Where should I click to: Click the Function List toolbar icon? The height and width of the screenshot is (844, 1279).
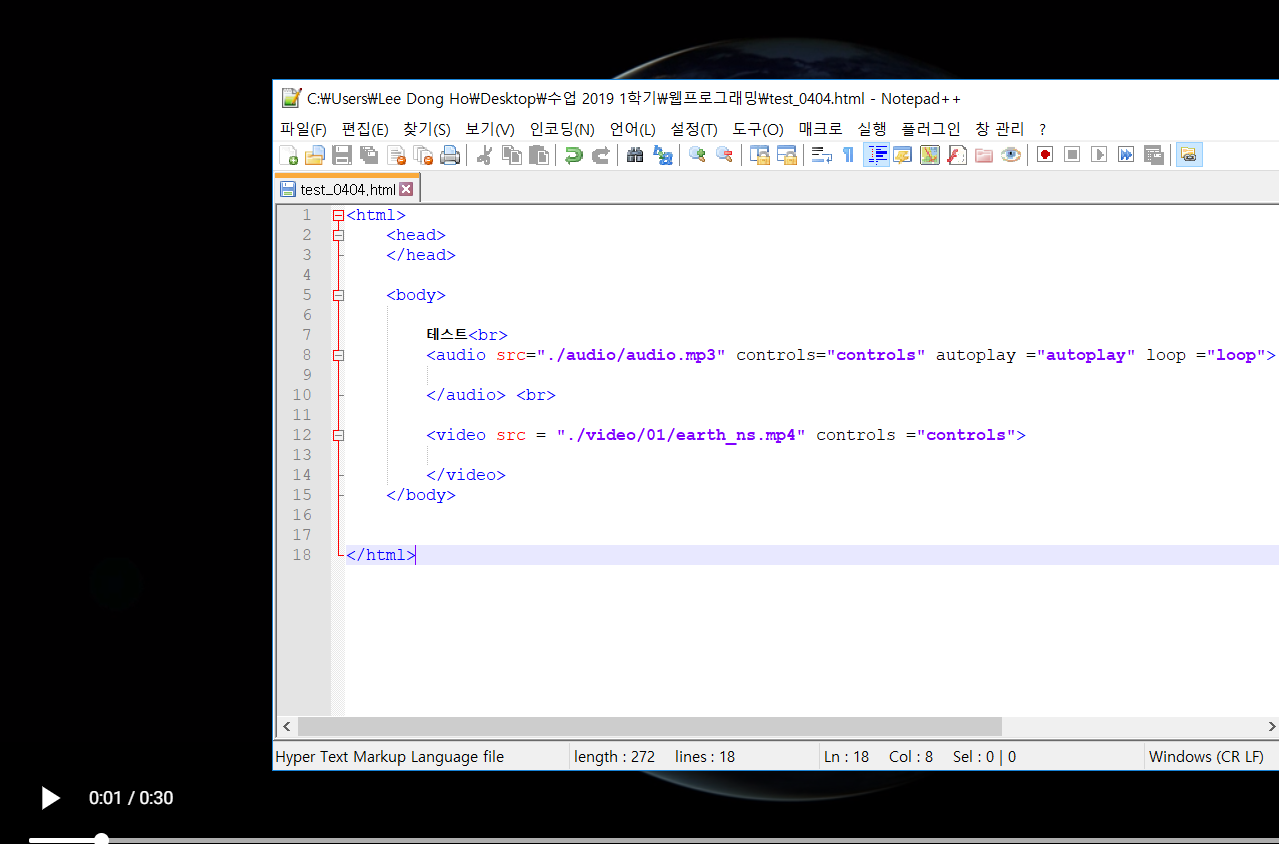pos(957,155)
